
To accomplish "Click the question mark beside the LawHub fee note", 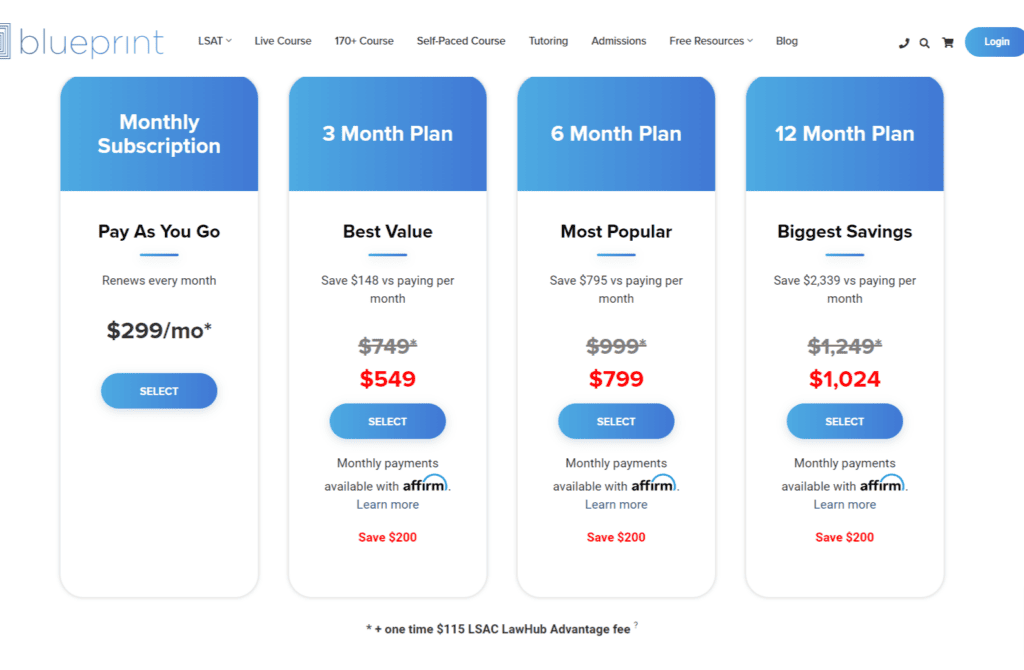I will (x=636, y=623).
